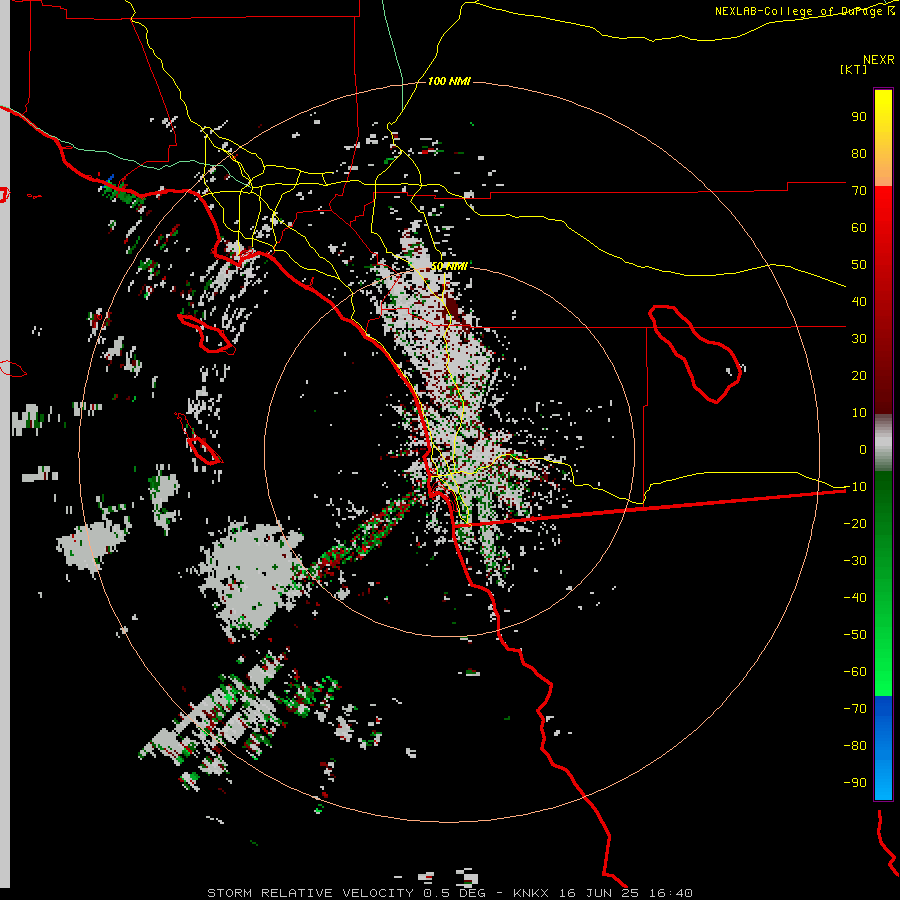Click the 16 JUN 25 date text
Viewport: 900px width, 900px height.
[x=599, y=893]
